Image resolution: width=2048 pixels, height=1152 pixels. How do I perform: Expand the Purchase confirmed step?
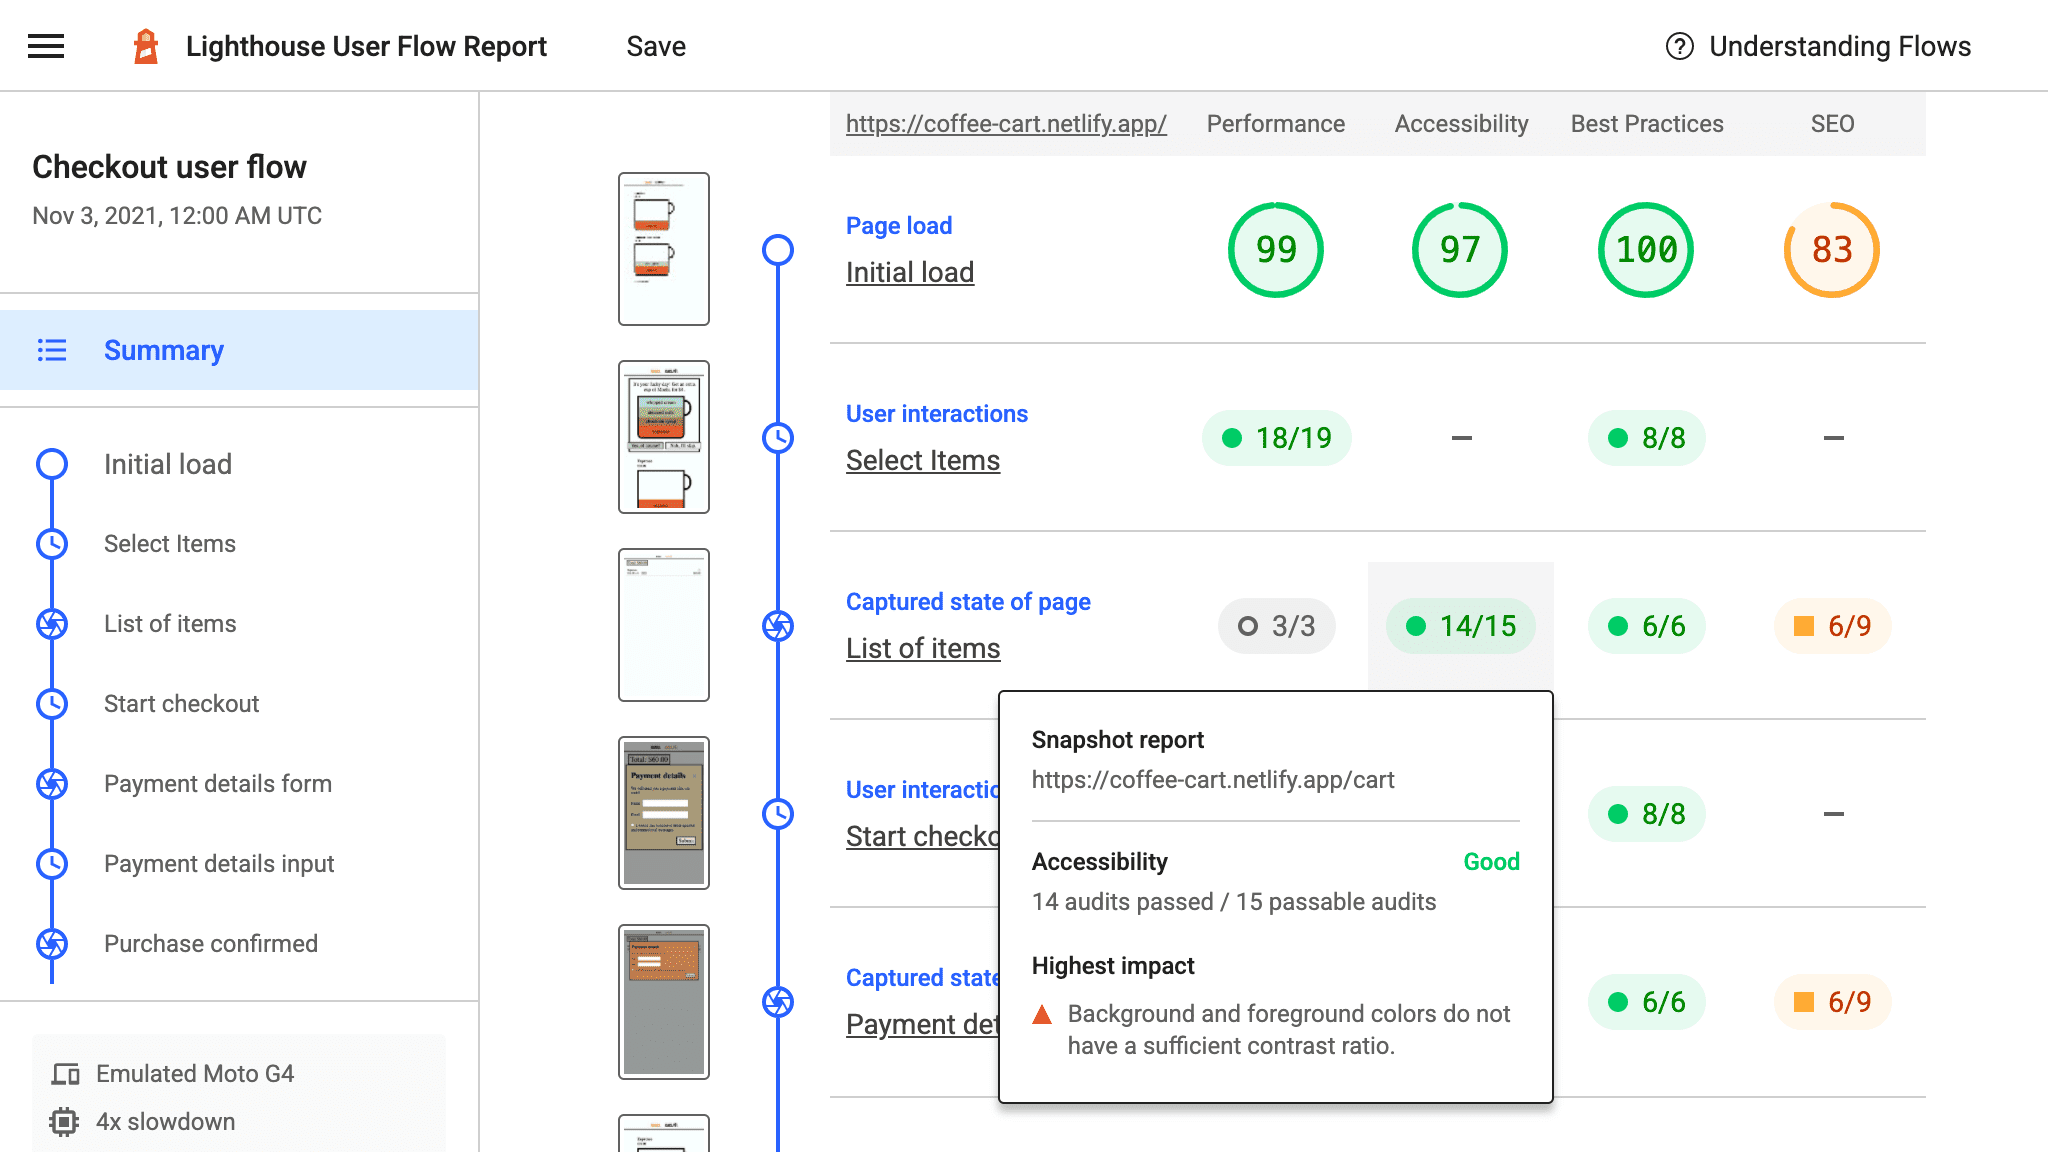[x=210, y=942]
